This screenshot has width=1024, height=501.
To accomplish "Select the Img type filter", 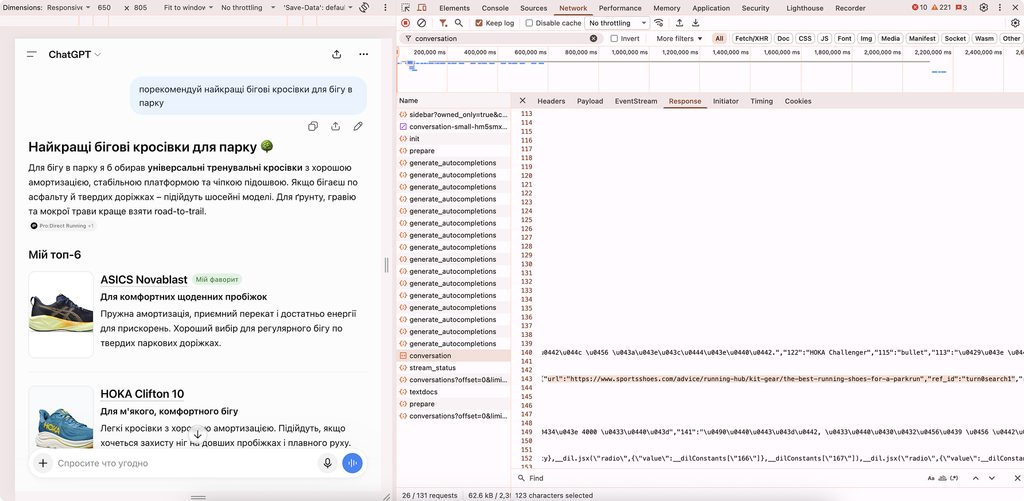I will tap(866, 39).
